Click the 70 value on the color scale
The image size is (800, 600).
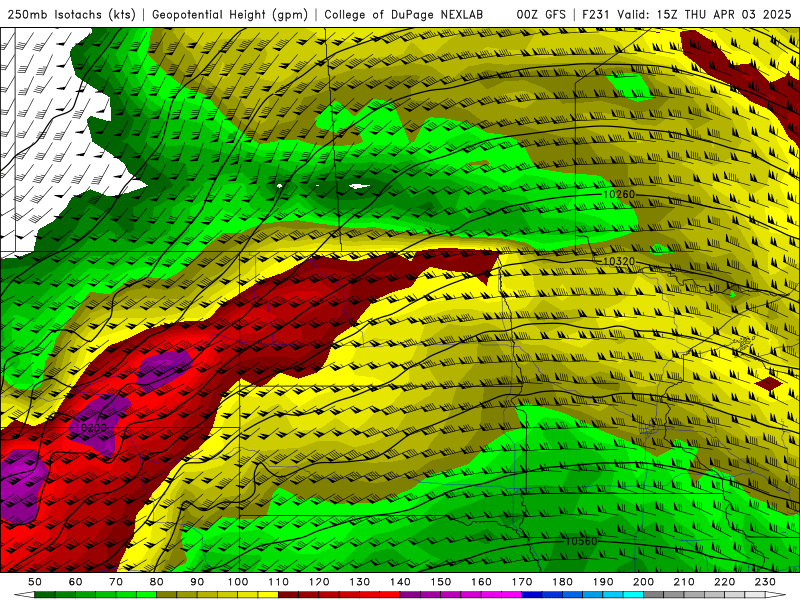(x=116, y=582)
